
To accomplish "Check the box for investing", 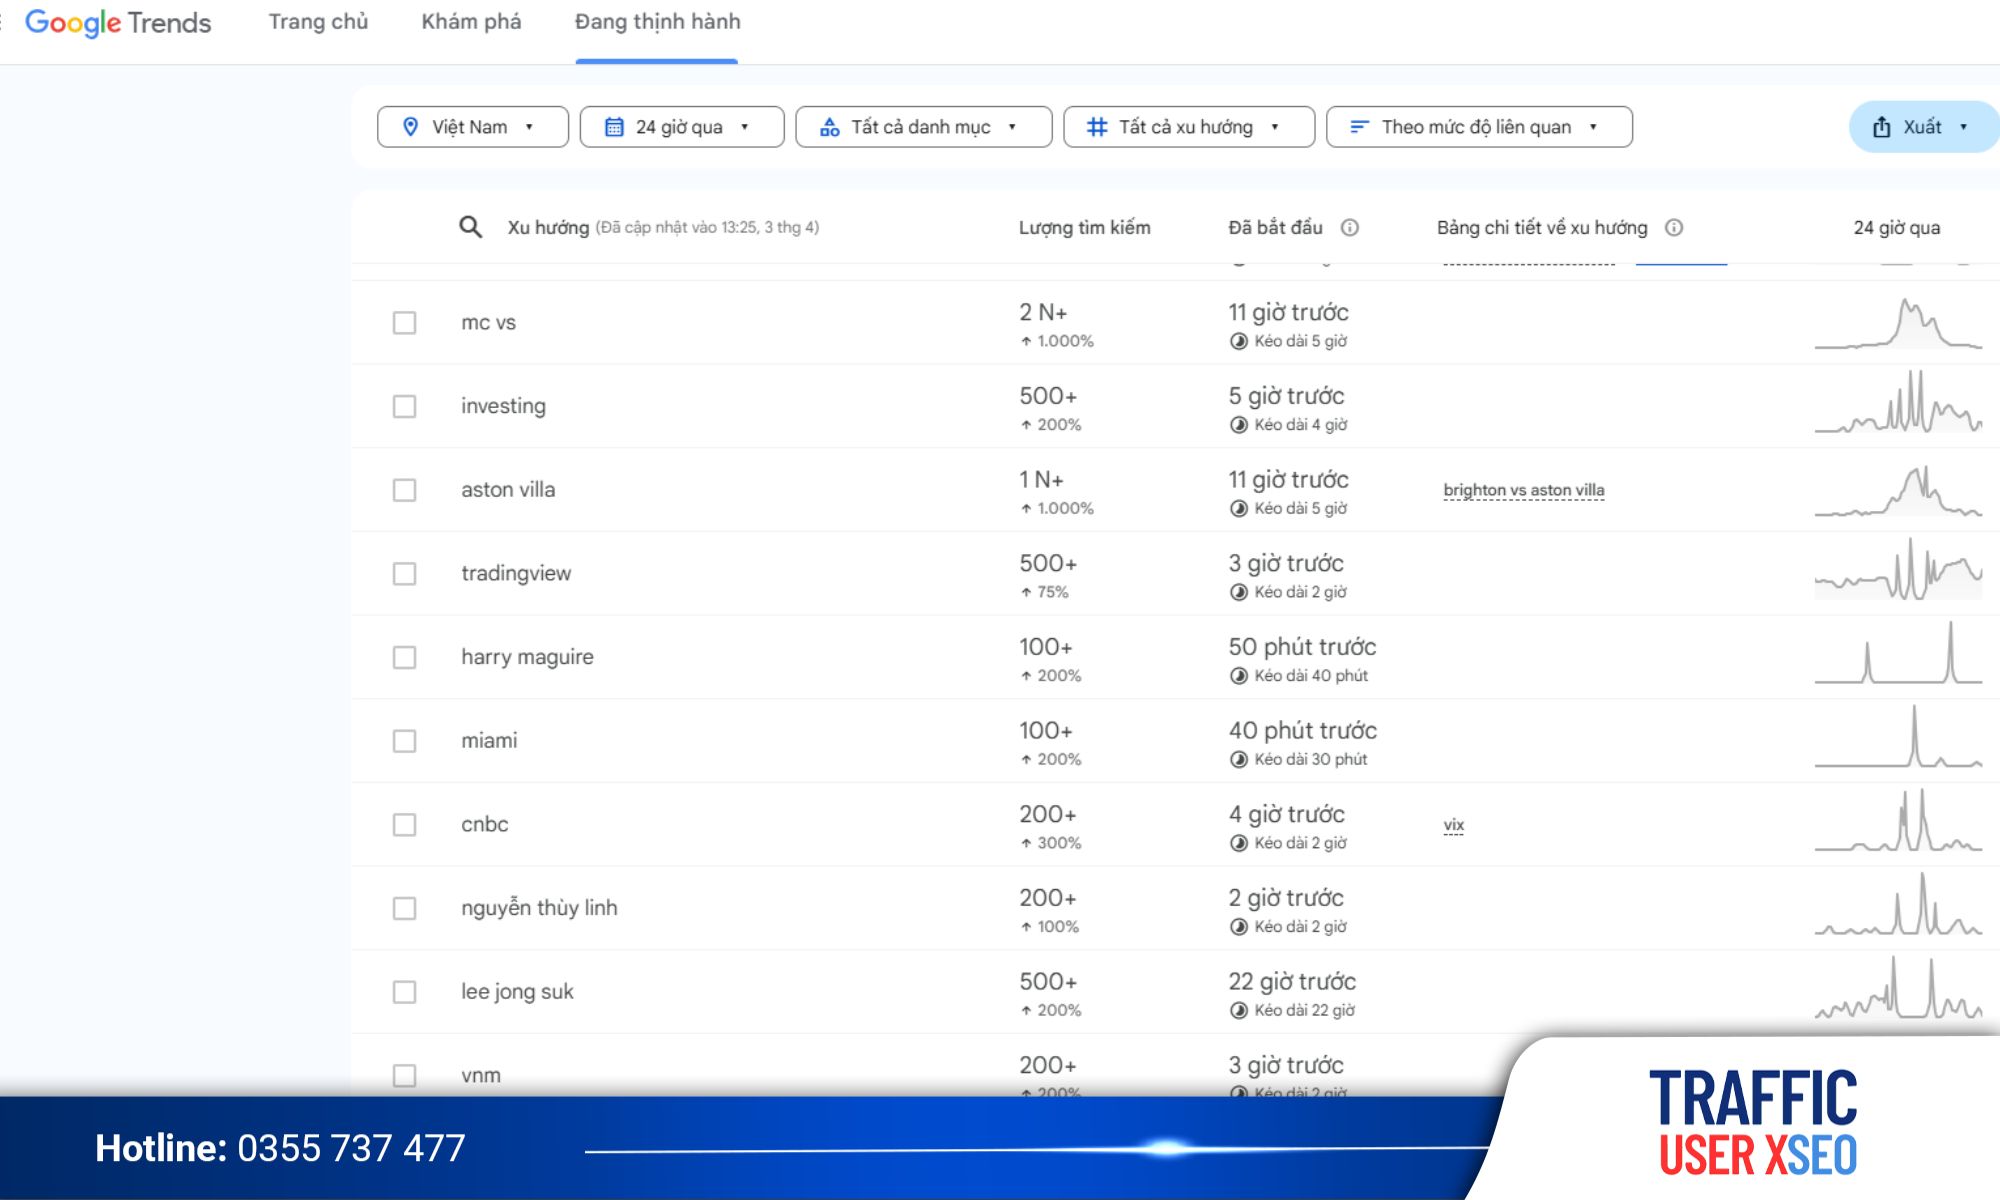I will pyautogui.click(x=404, y=406).
